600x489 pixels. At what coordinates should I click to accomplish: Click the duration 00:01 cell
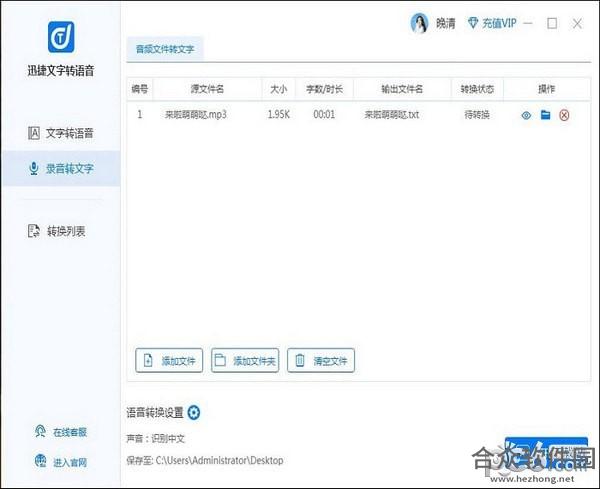click(324, 114)
